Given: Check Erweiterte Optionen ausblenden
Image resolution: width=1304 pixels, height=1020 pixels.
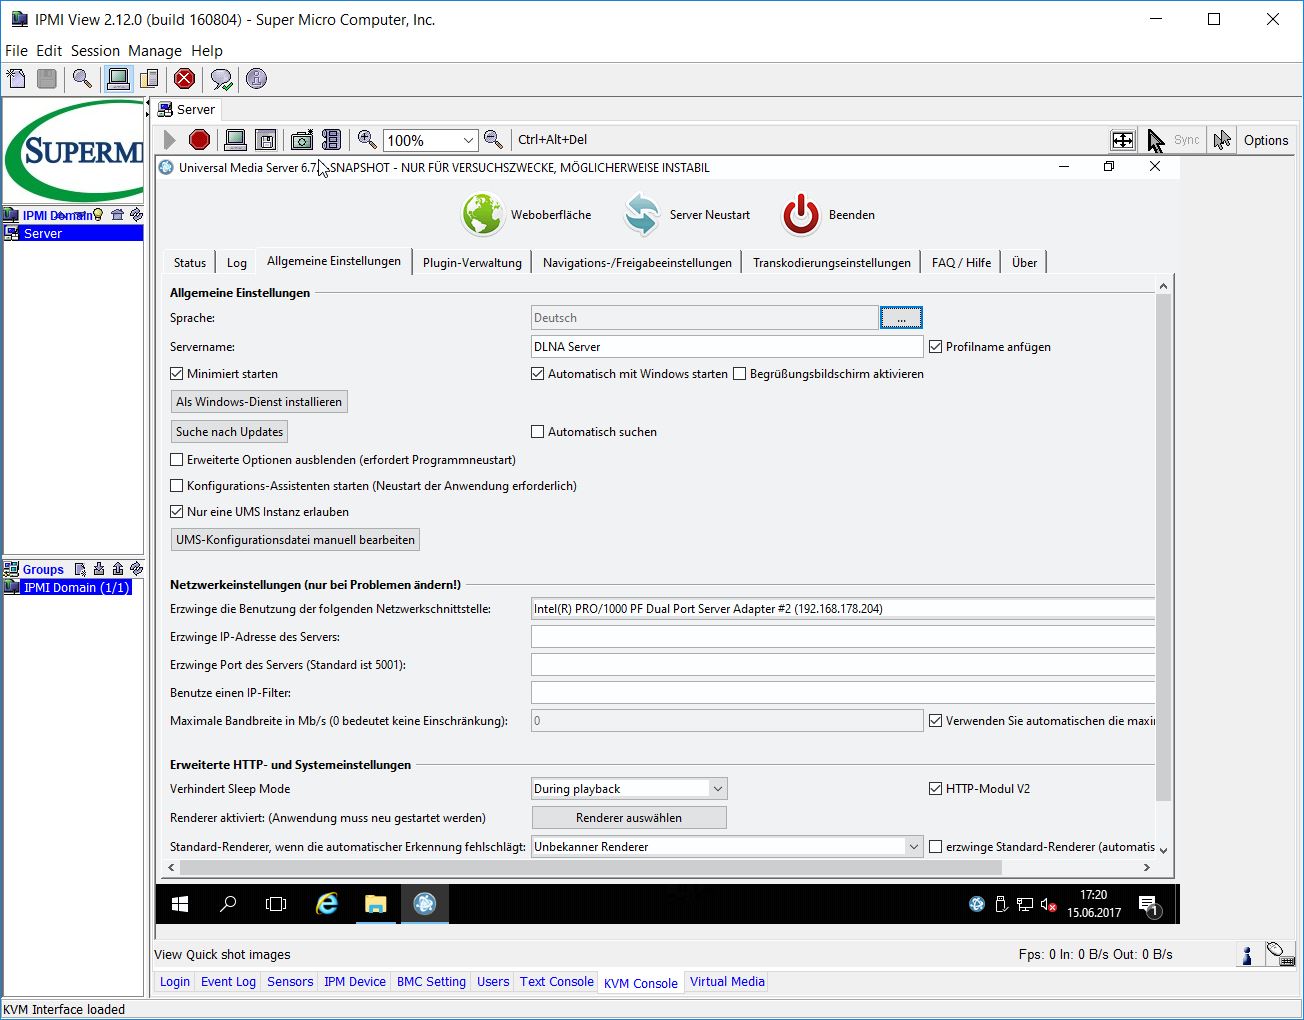Looking at the screenshot, I should point(177,460).
